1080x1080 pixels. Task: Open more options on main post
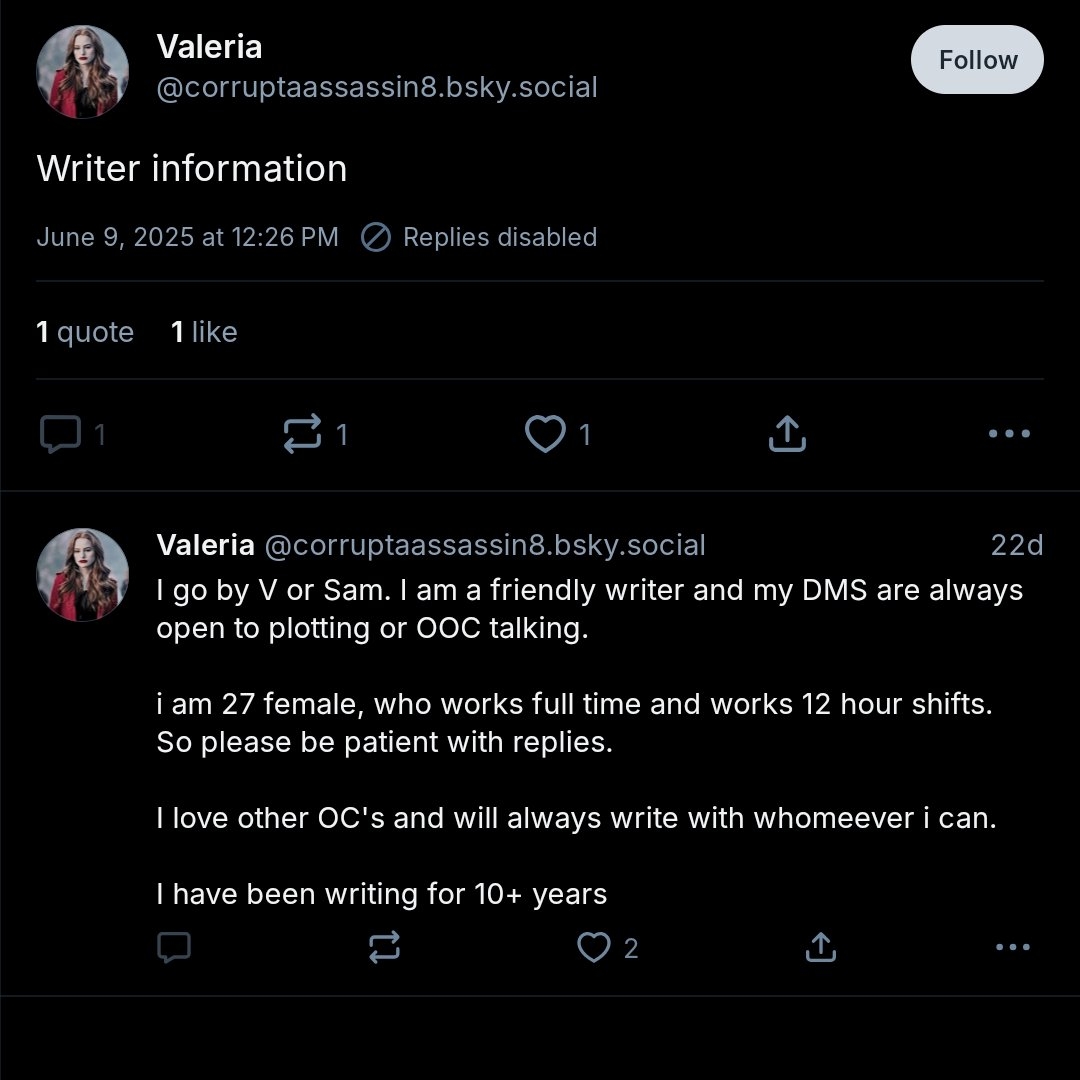coord(1008,434)
